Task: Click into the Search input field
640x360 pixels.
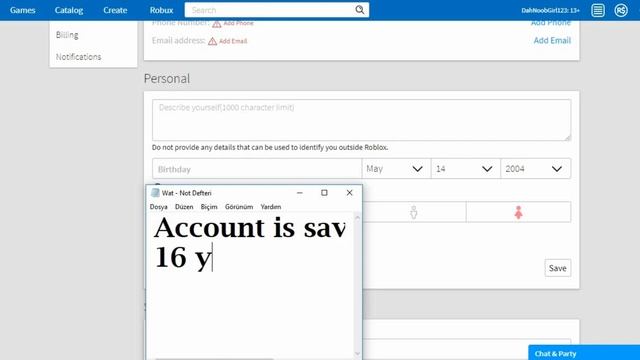Action: point(269,10)
